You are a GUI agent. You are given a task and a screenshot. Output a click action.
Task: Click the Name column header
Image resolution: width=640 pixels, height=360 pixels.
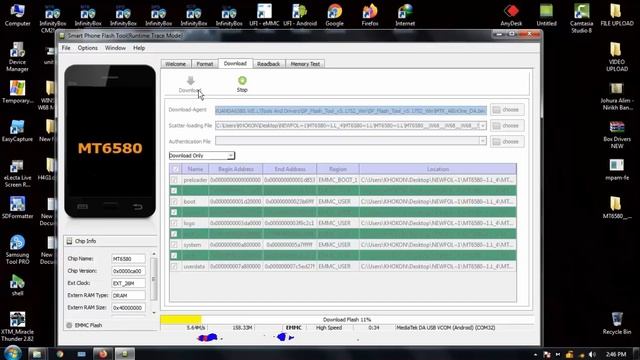[195, 169]
